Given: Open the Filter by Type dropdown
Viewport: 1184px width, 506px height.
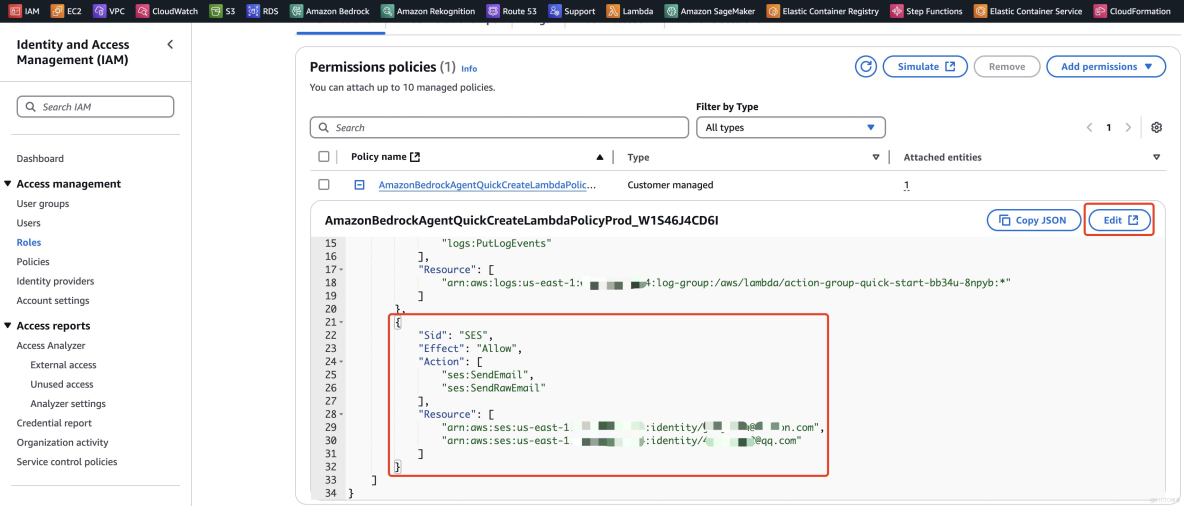Looking at the screenshot, I should (x=791, y=128).
